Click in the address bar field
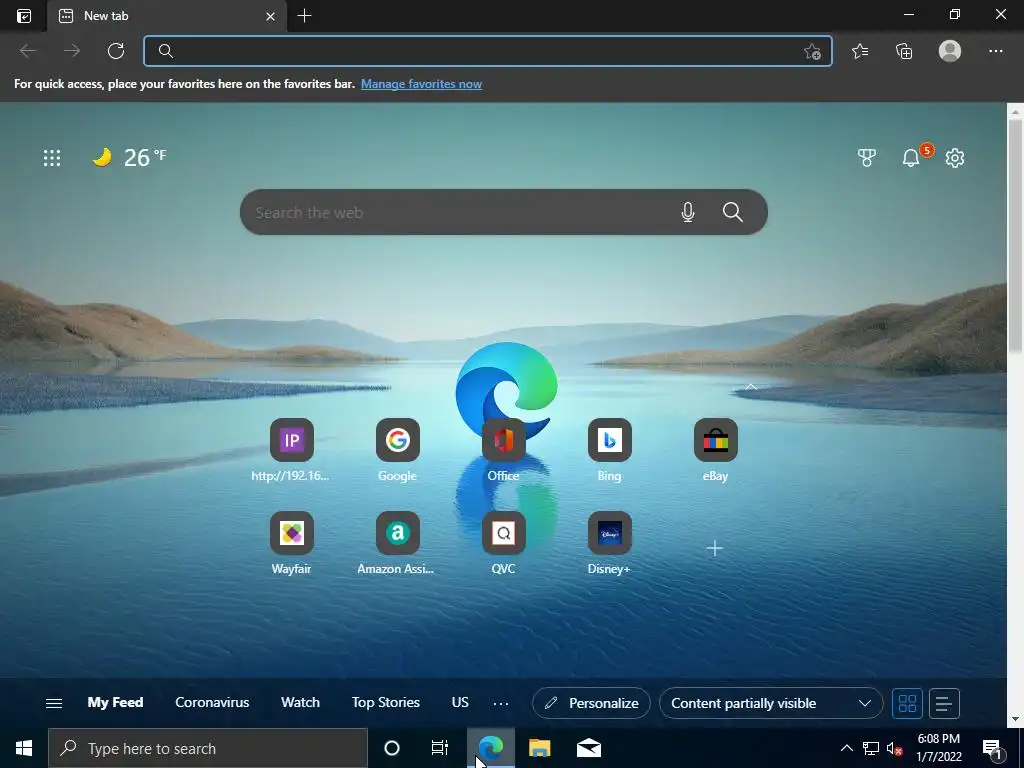 (487, 51)
